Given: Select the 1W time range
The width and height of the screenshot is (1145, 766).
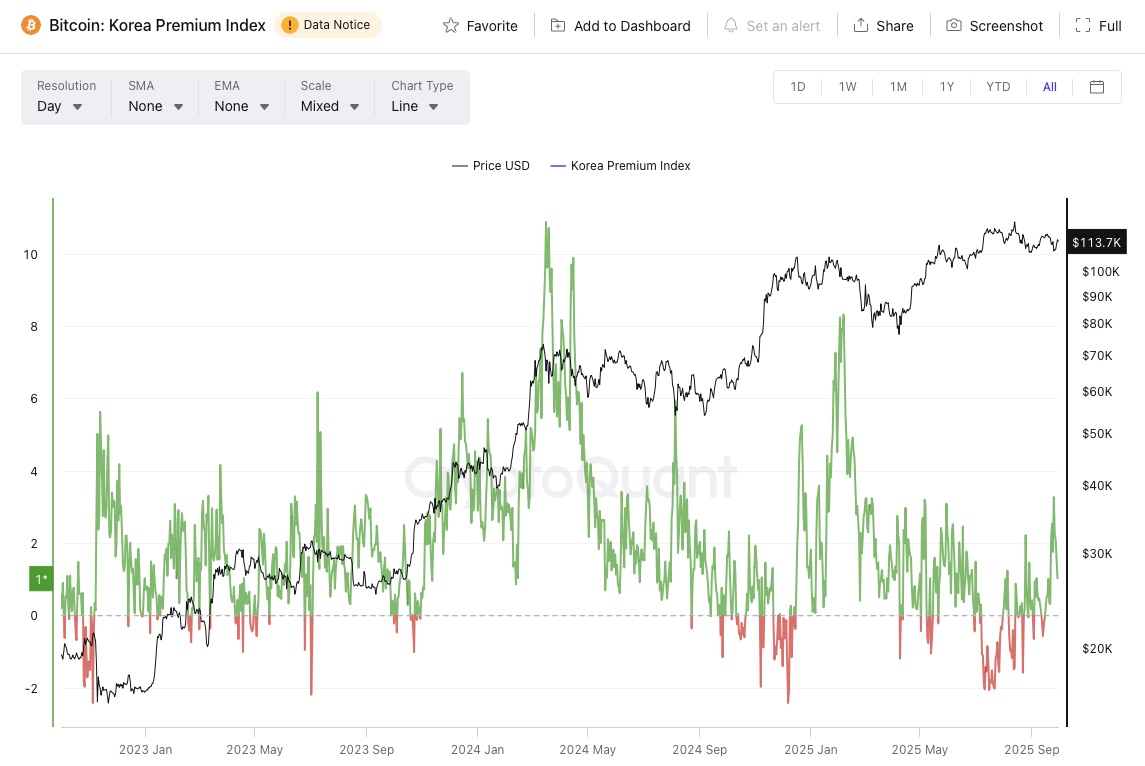Looking at the screenshot, I should tap(847, 87).
